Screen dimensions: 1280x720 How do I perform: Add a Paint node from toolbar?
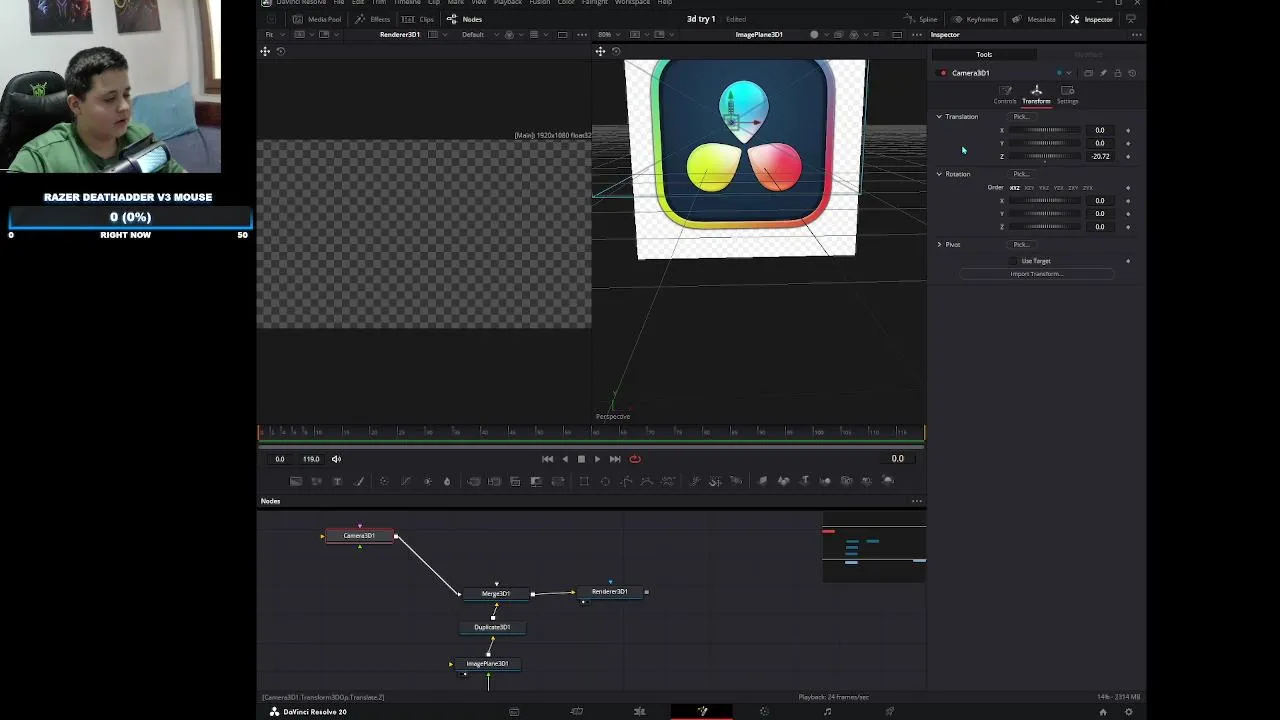tap(359, 481)
